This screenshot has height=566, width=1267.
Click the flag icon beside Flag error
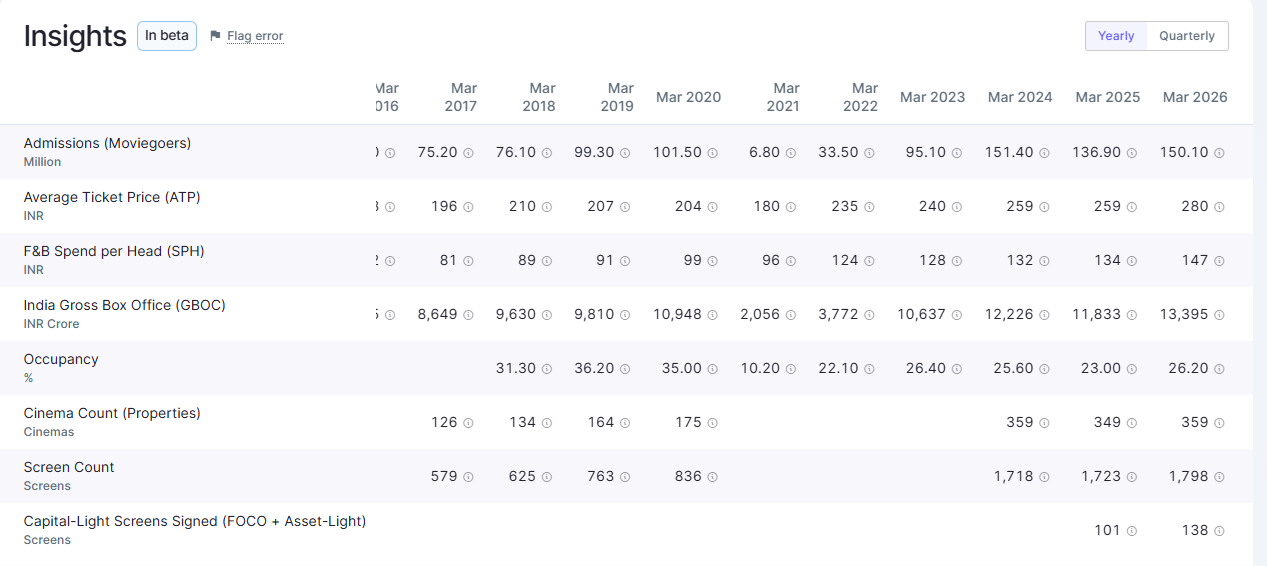(215, 36)
